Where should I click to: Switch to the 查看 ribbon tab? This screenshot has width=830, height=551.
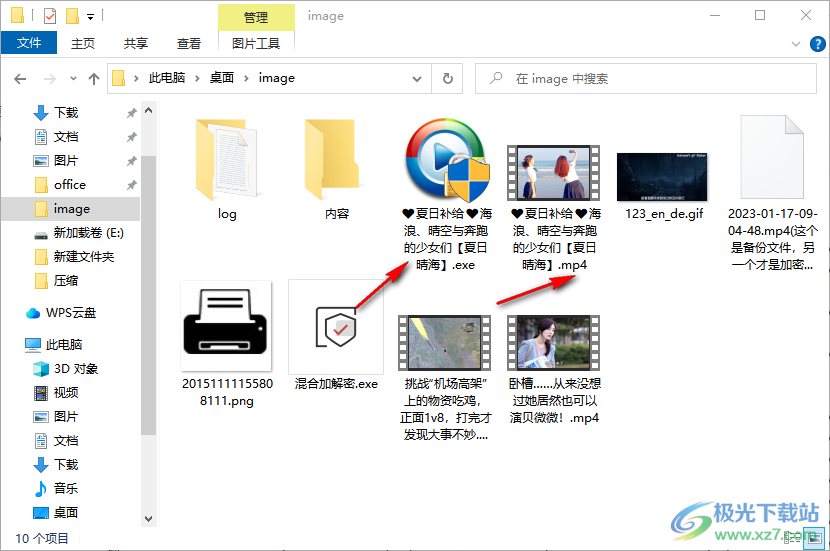click(188, 43)
